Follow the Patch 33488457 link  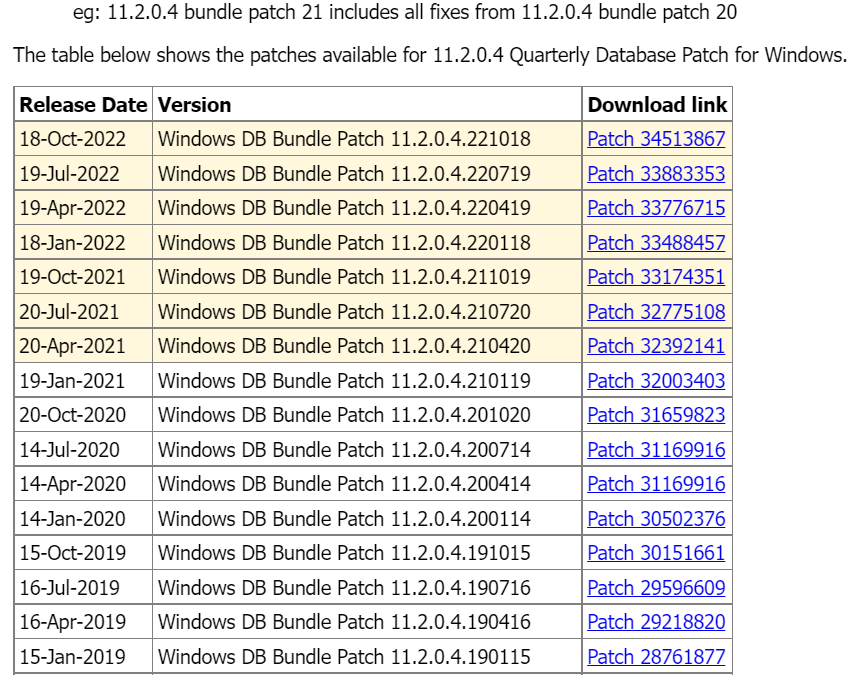656,243
